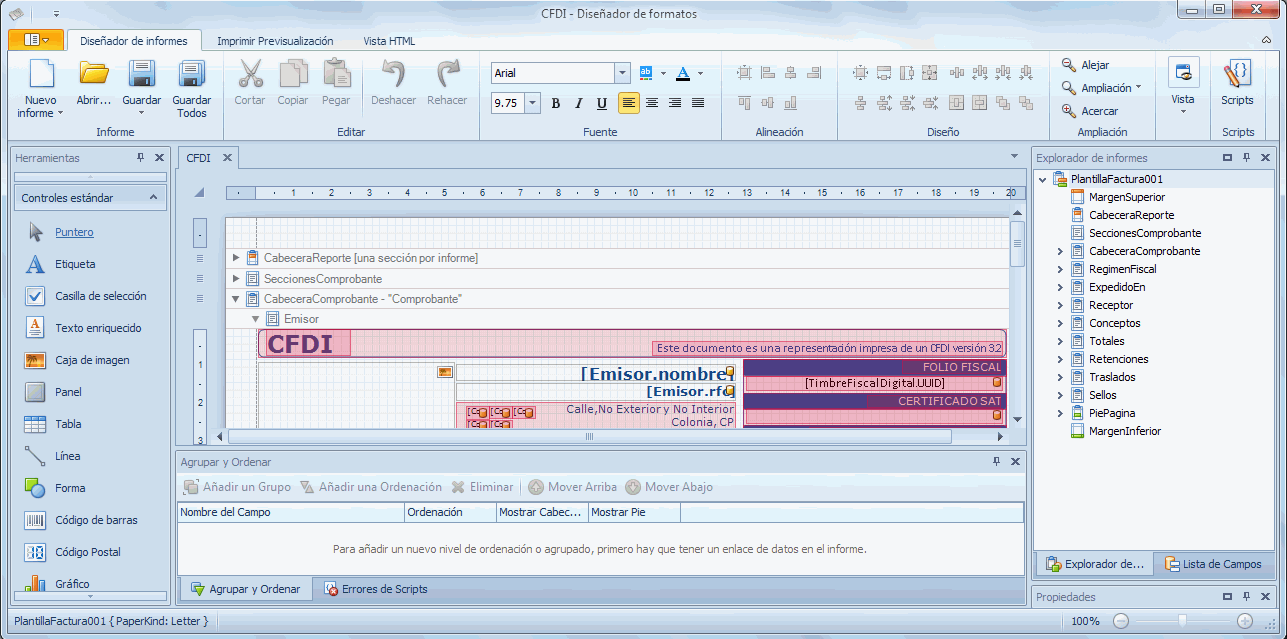The height and width of the screenshot is (639, 1287).
Task: Click the Abrir folder icon
Action: 94,75
